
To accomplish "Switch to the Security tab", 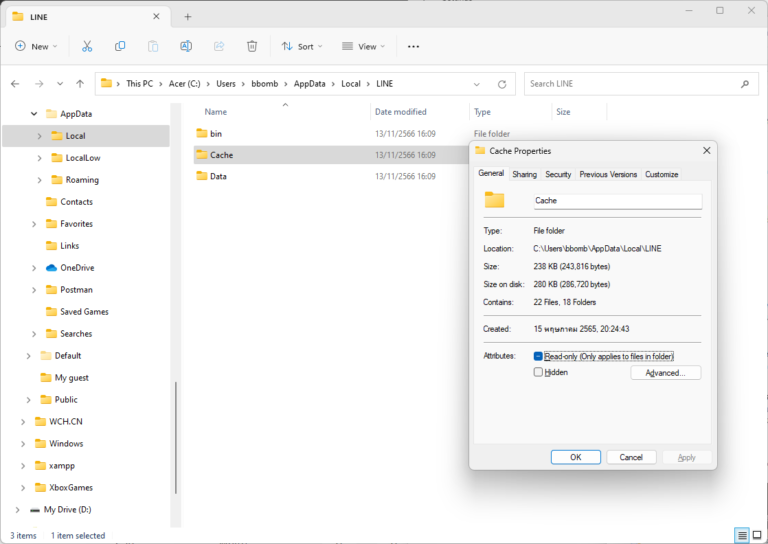I will 558,174.
